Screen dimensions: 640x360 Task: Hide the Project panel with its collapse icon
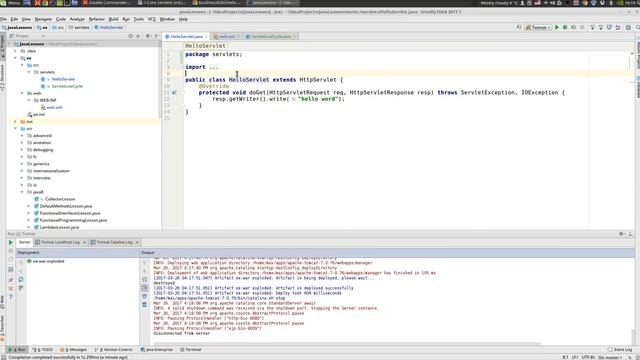click(x=156, y=36)
